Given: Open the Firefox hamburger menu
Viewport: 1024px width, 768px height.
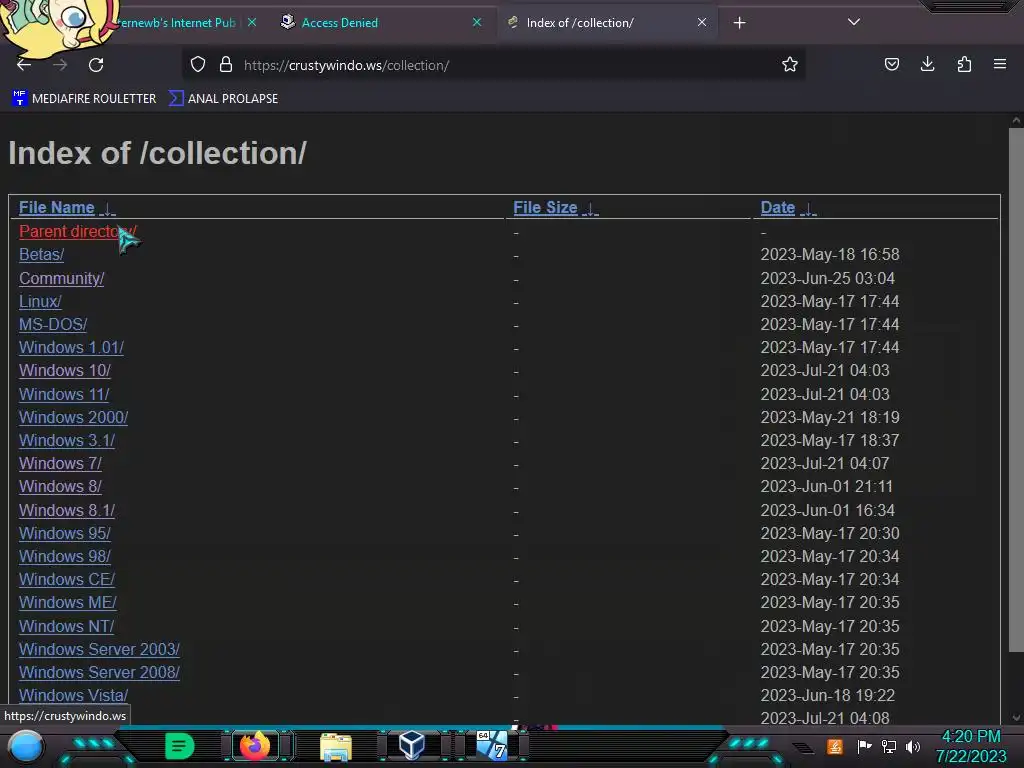Looking at the screenshot, I should (1000, 64).
